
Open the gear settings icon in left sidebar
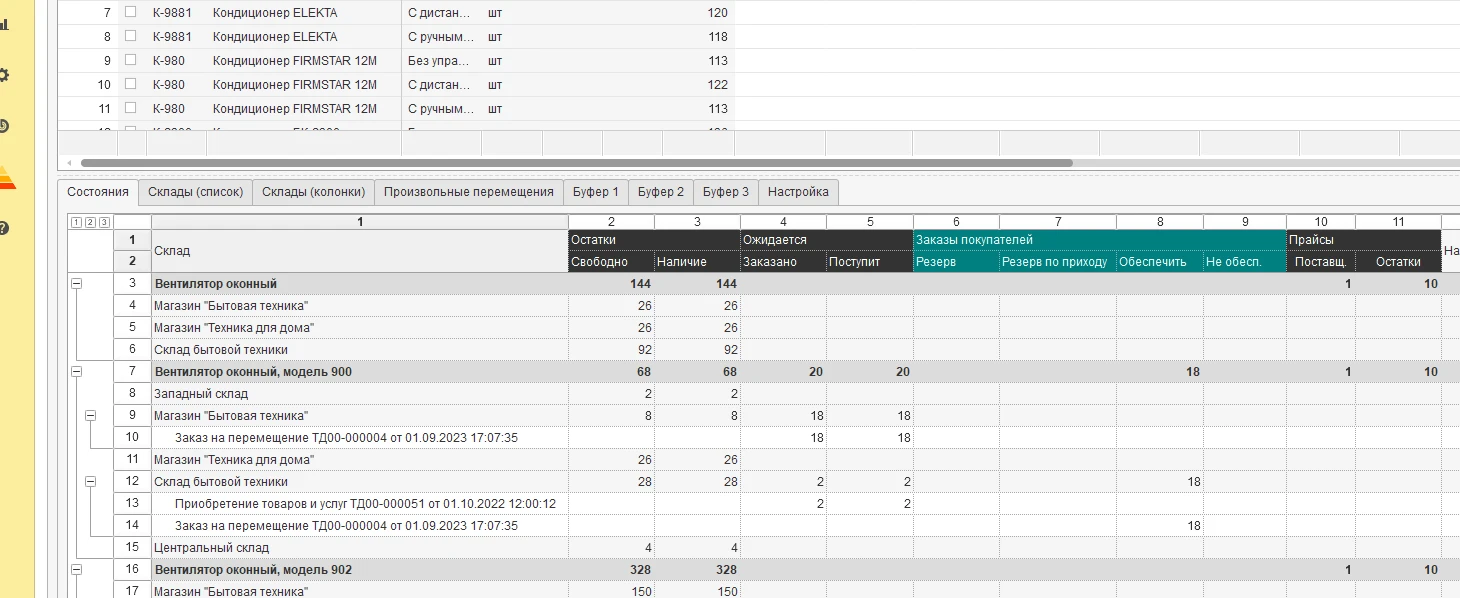(x=4, y=75)
